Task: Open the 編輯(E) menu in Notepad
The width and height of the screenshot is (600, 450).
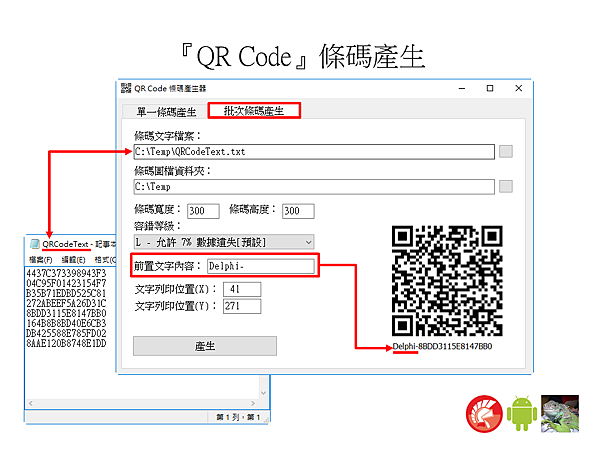Action: pyautogui.click(x=73, y=260)
